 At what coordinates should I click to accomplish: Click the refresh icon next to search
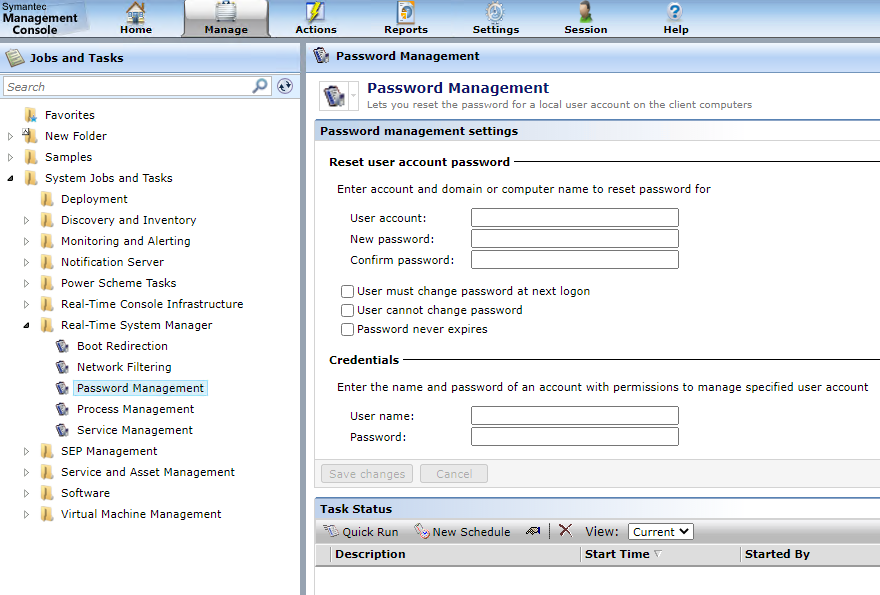click(x=285, y=86)
